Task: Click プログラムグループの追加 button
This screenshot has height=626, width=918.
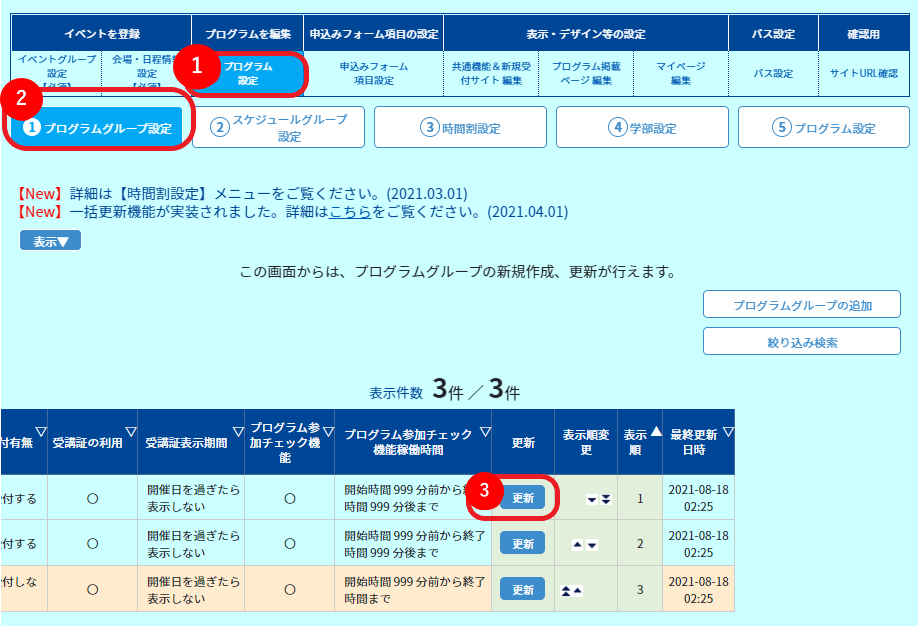Action: pos(802,305)
